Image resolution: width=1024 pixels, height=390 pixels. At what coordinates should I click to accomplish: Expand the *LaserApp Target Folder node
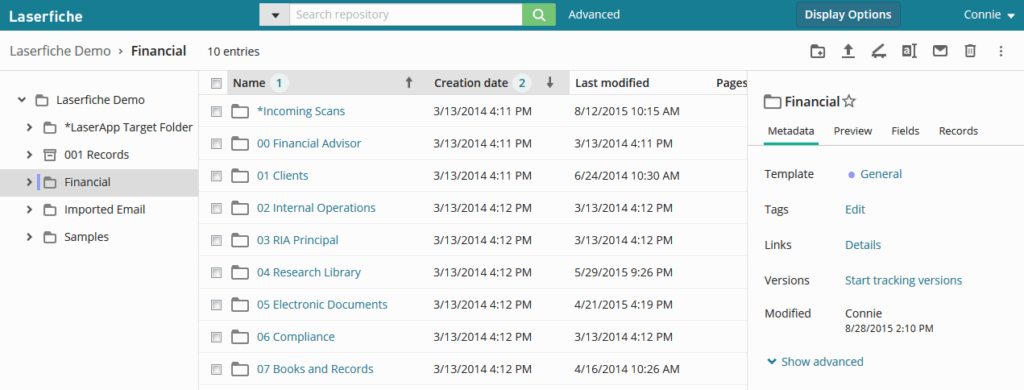(29, 127)
